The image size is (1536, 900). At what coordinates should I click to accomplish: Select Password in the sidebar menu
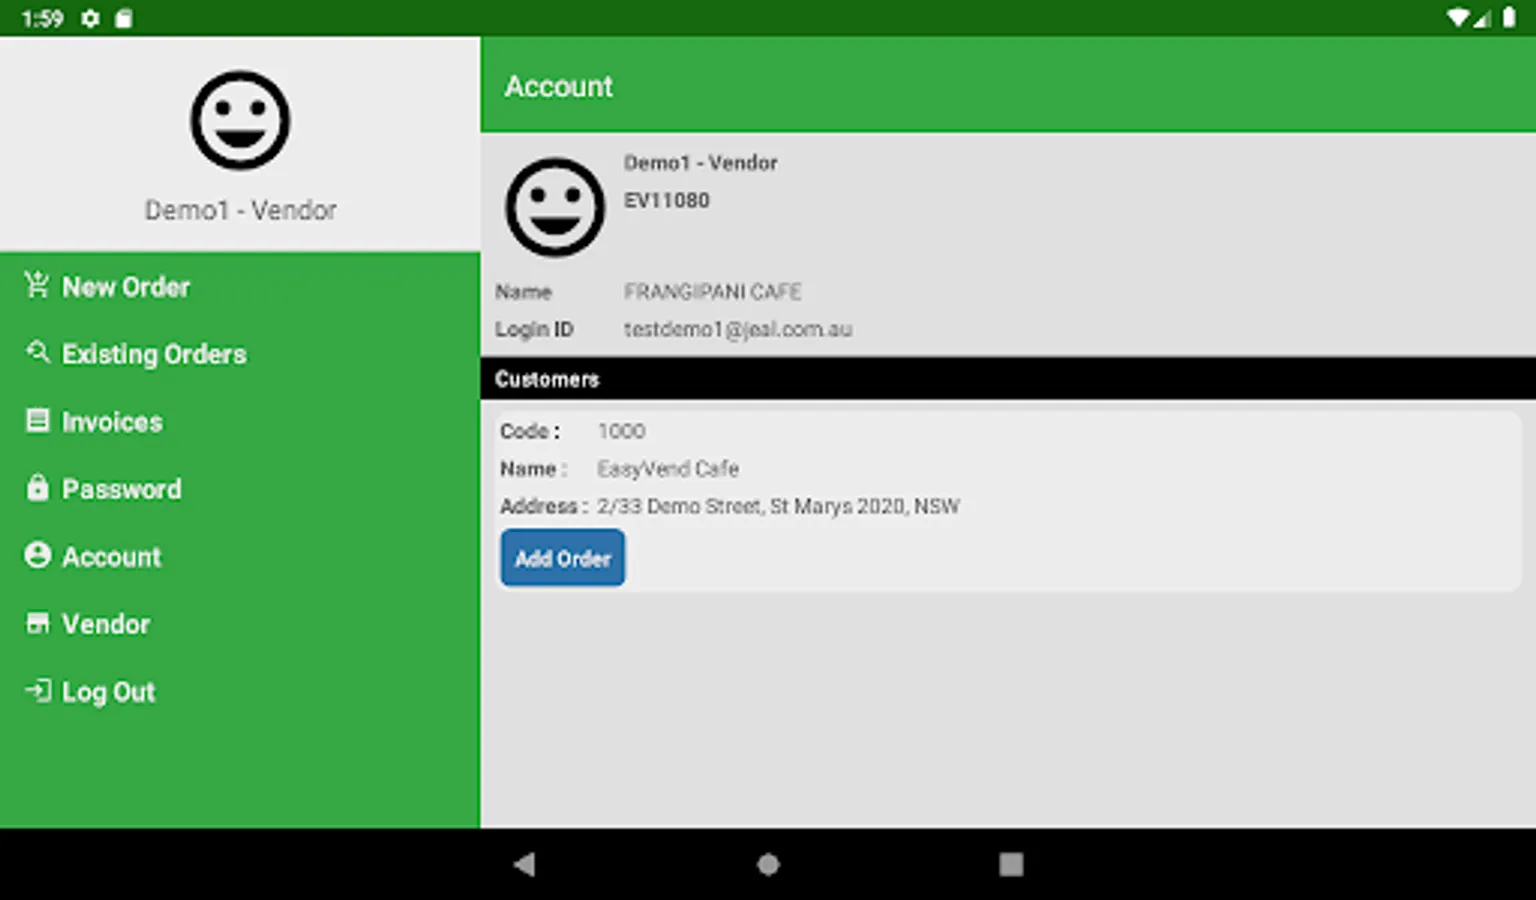tap(240, 488)
